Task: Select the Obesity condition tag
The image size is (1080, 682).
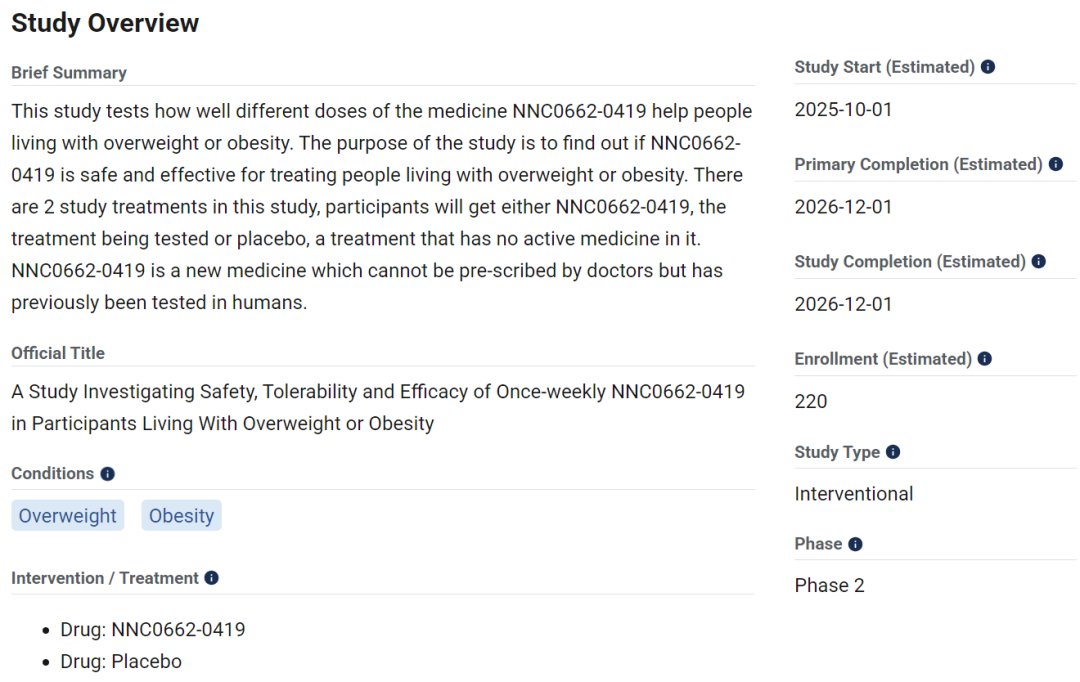Action: (x=181, y=515)
